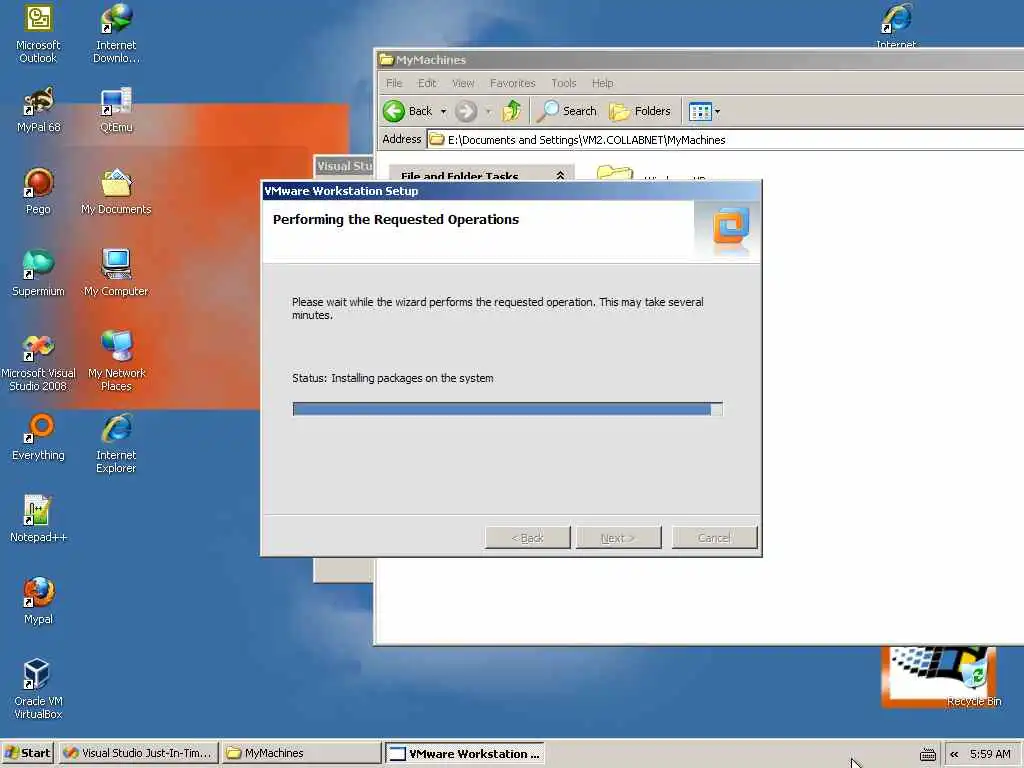This screenshot has width=1024, height=768.
Task: Switch to MyMachines taskbar button
Action: 301,754
